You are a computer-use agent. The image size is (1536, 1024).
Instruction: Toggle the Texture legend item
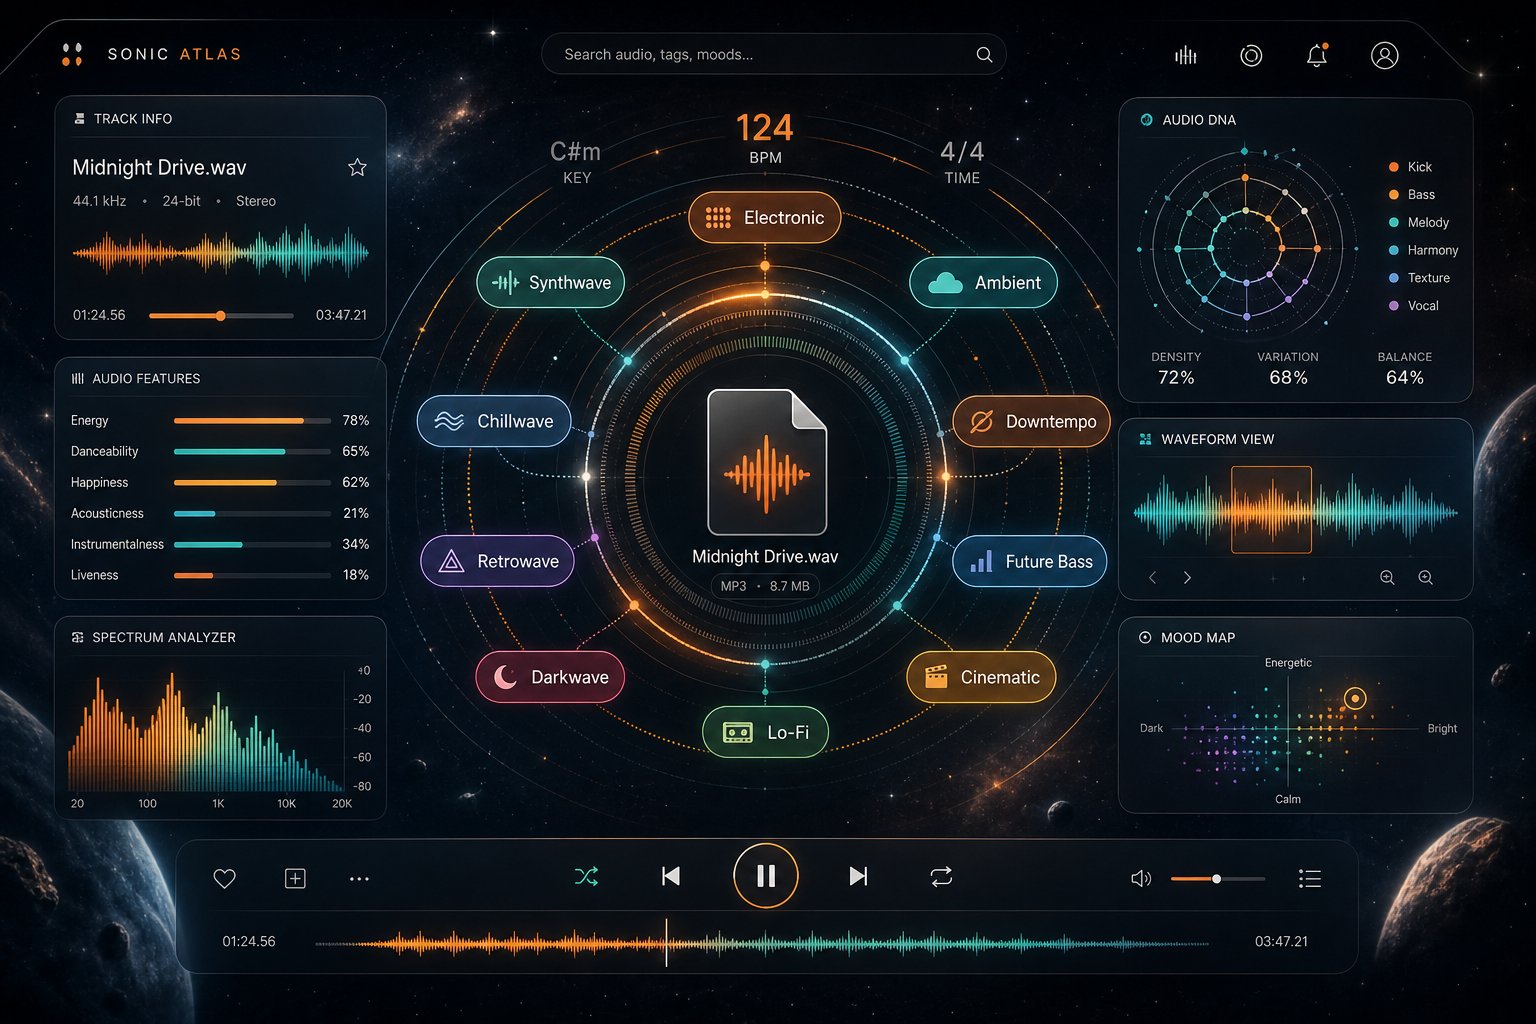(x=1418, y=278)
